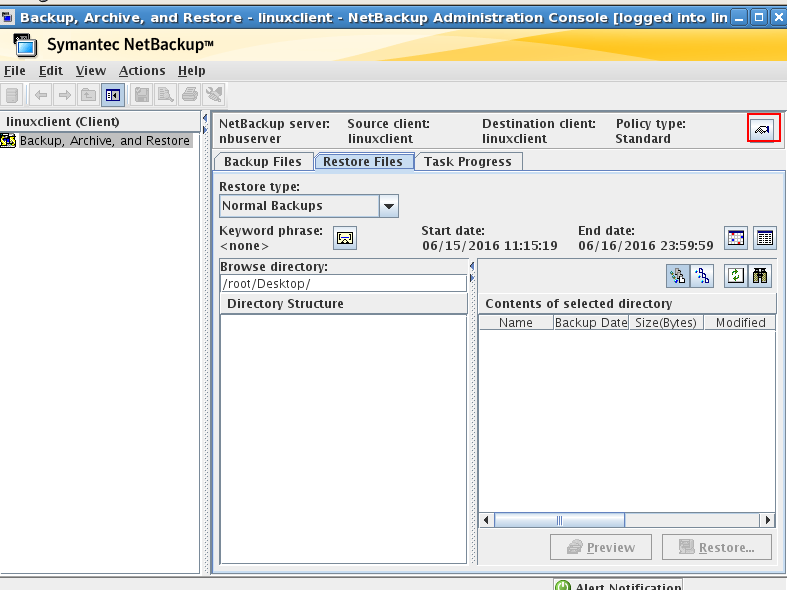Click the nbuserver server name text
The image size is (787, 590).
[250, 139]
